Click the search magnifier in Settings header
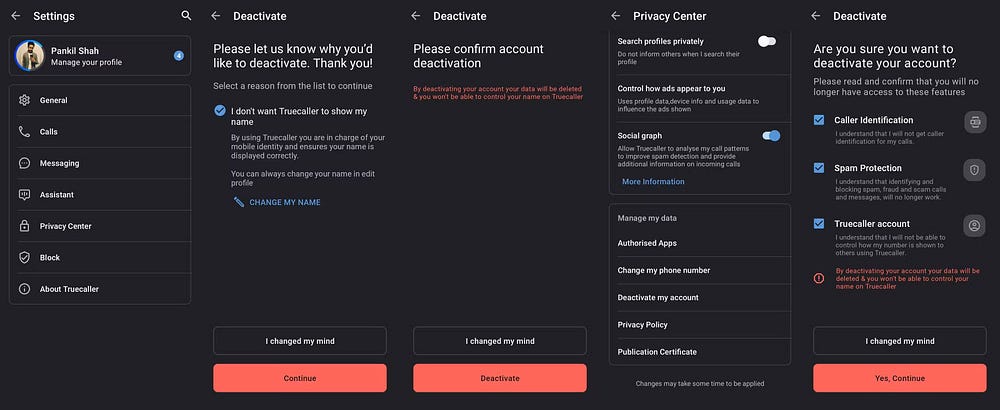This screenshot has width=1000, height=410. tap(186, 16)
